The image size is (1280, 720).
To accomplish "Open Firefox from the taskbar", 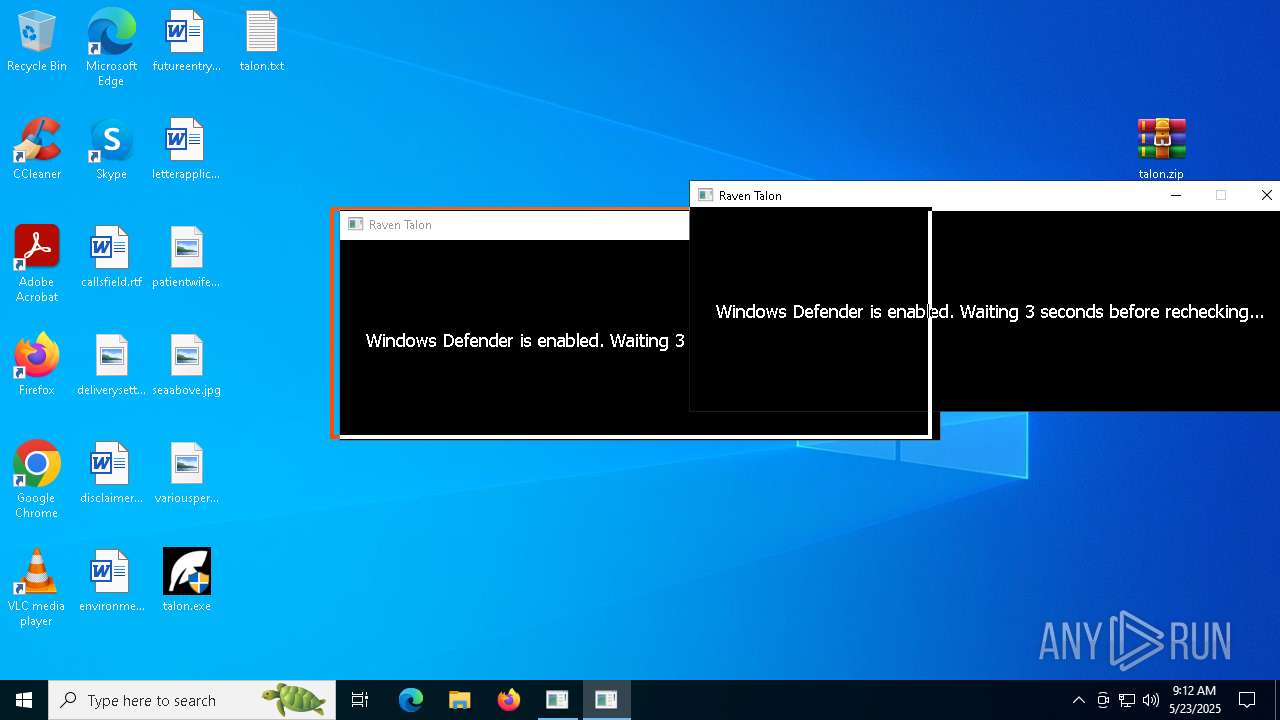I will [508, 700].
